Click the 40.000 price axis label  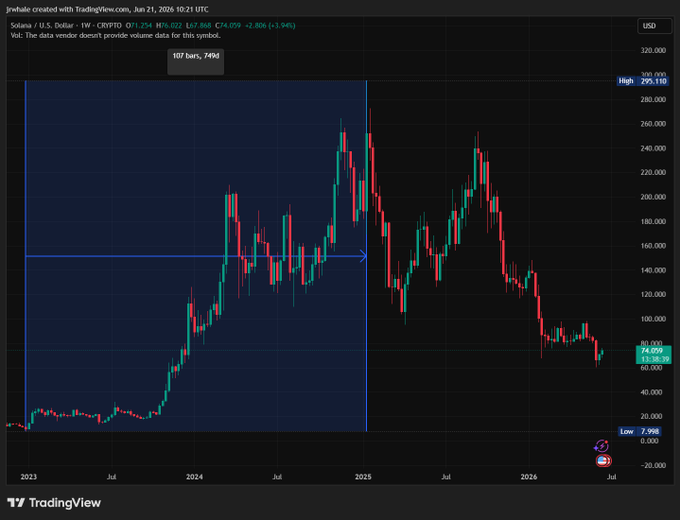point(653,392)
